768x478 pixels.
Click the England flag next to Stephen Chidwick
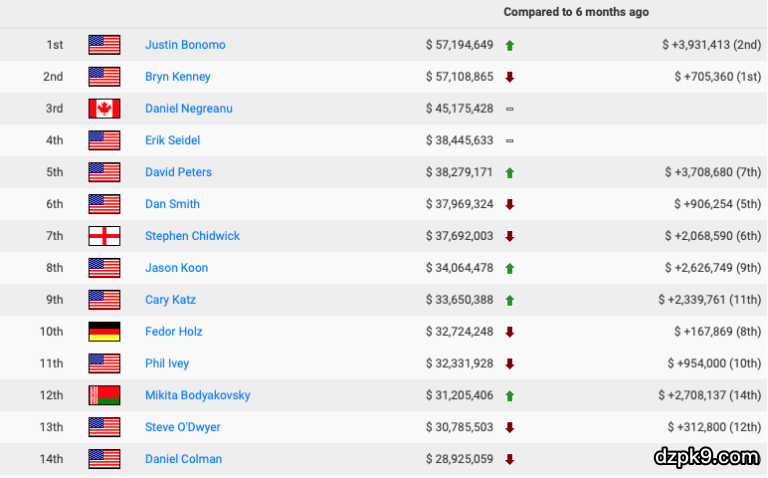coord(104,236)
